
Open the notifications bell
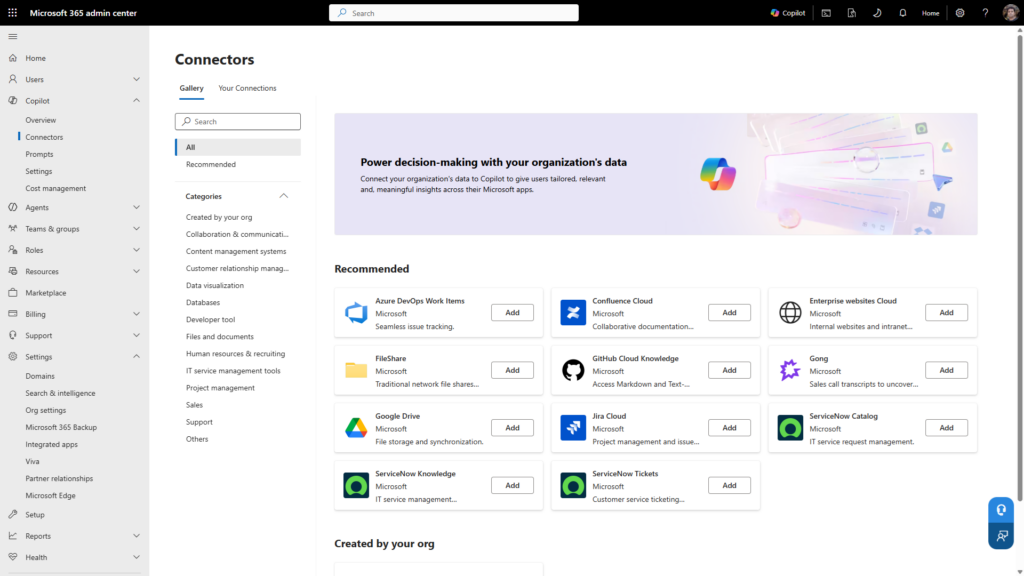pos(903,12)
